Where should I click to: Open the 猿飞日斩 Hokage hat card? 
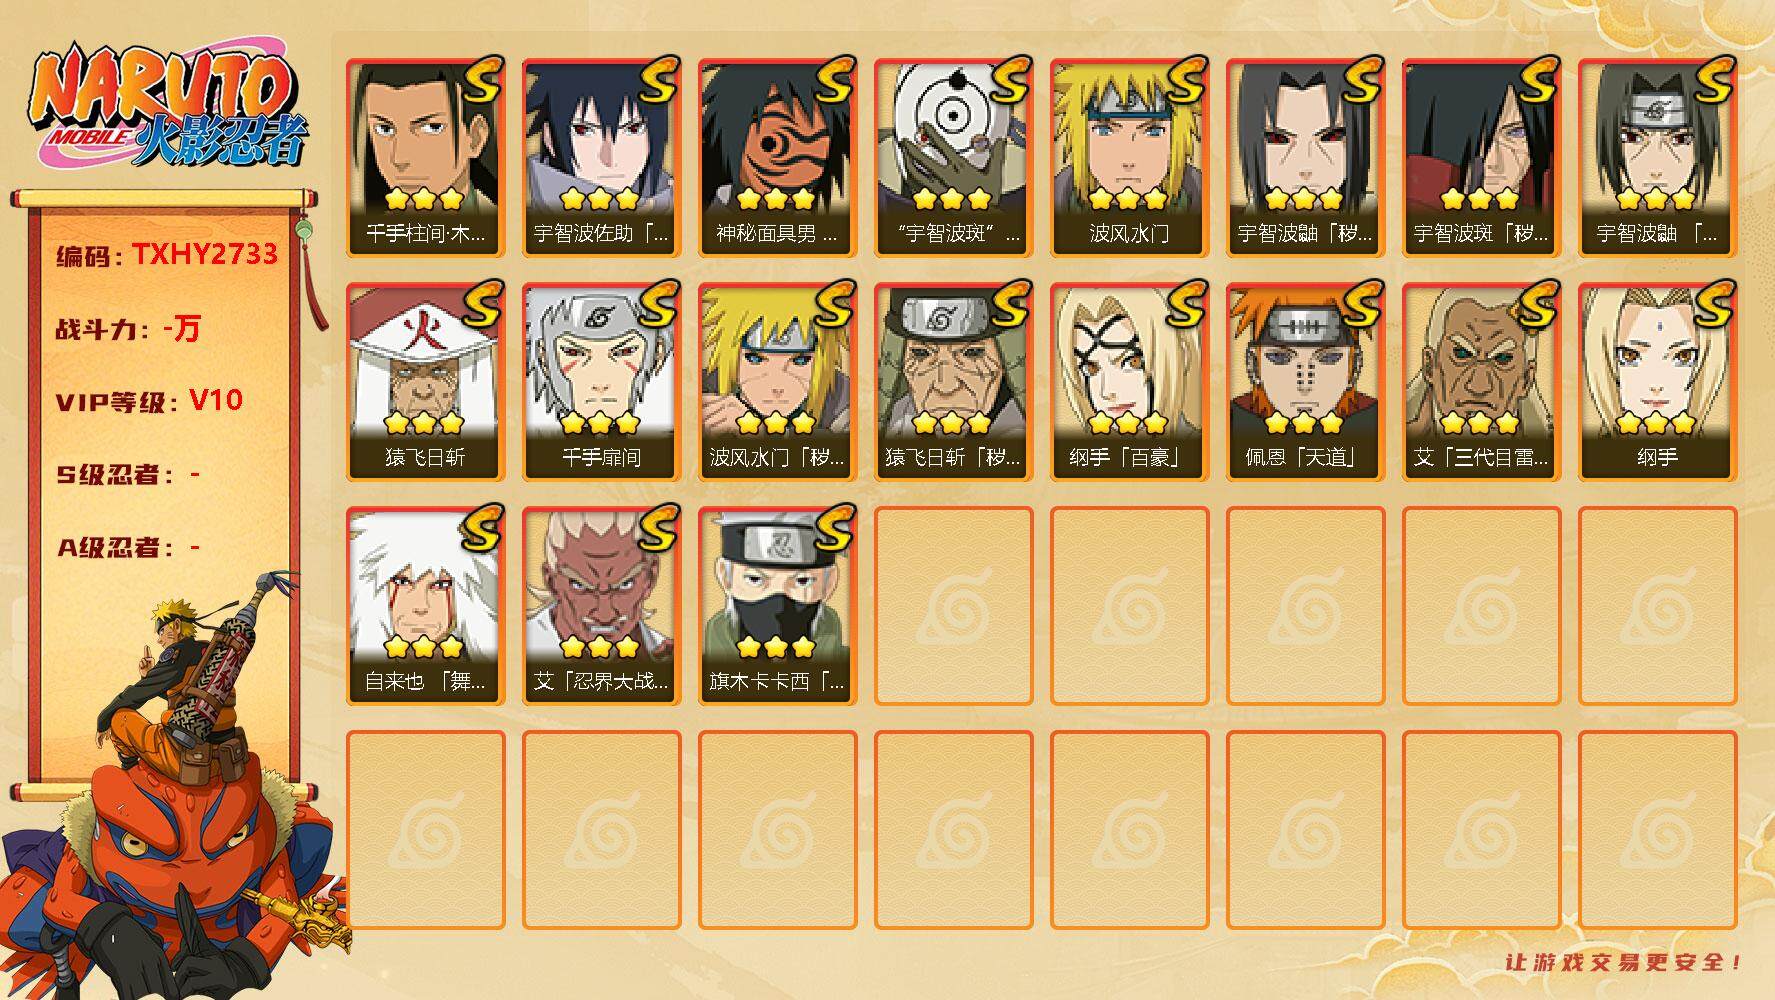[x=425, y=382]
